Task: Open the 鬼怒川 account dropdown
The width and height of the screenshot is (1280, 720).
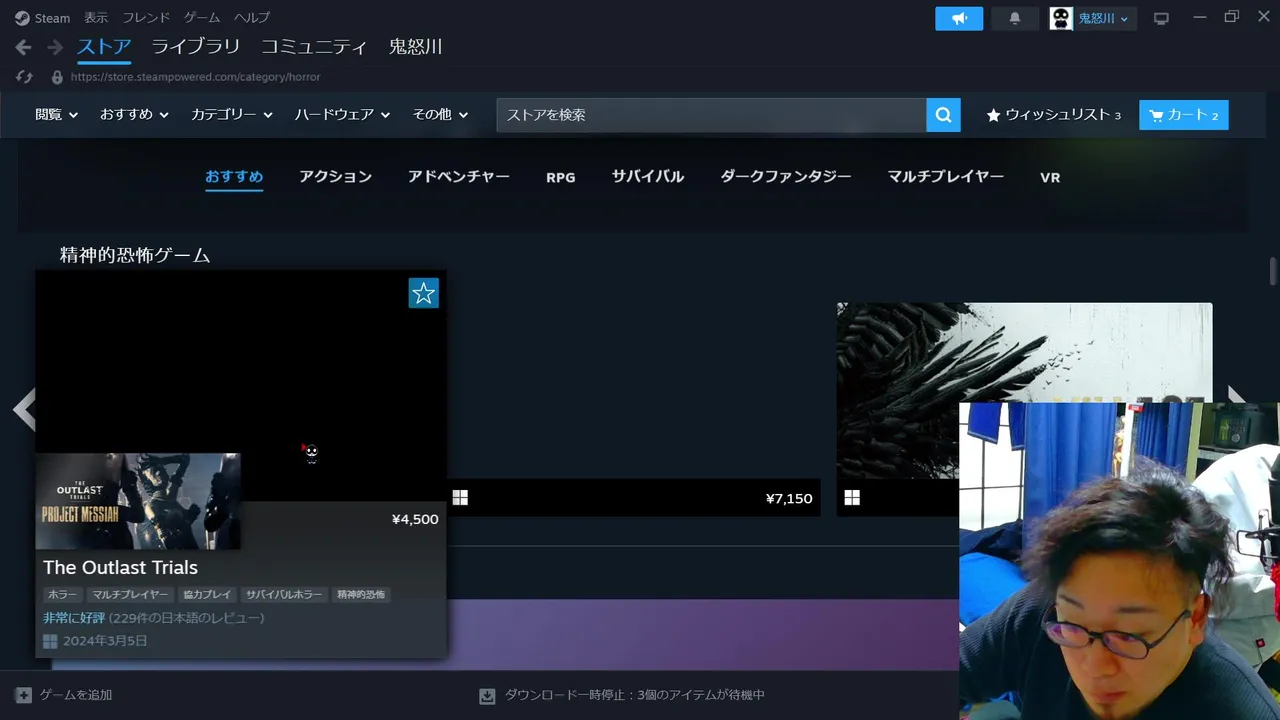Action: pos(1103,19)
